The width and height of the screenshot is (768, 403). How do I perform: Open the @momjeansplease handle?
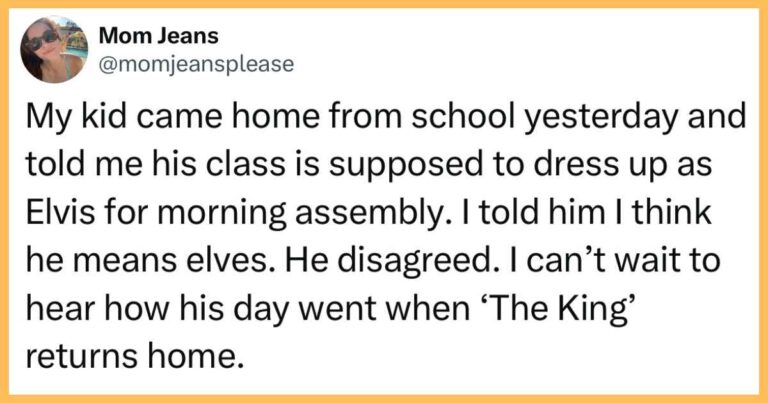pos(196,64)
